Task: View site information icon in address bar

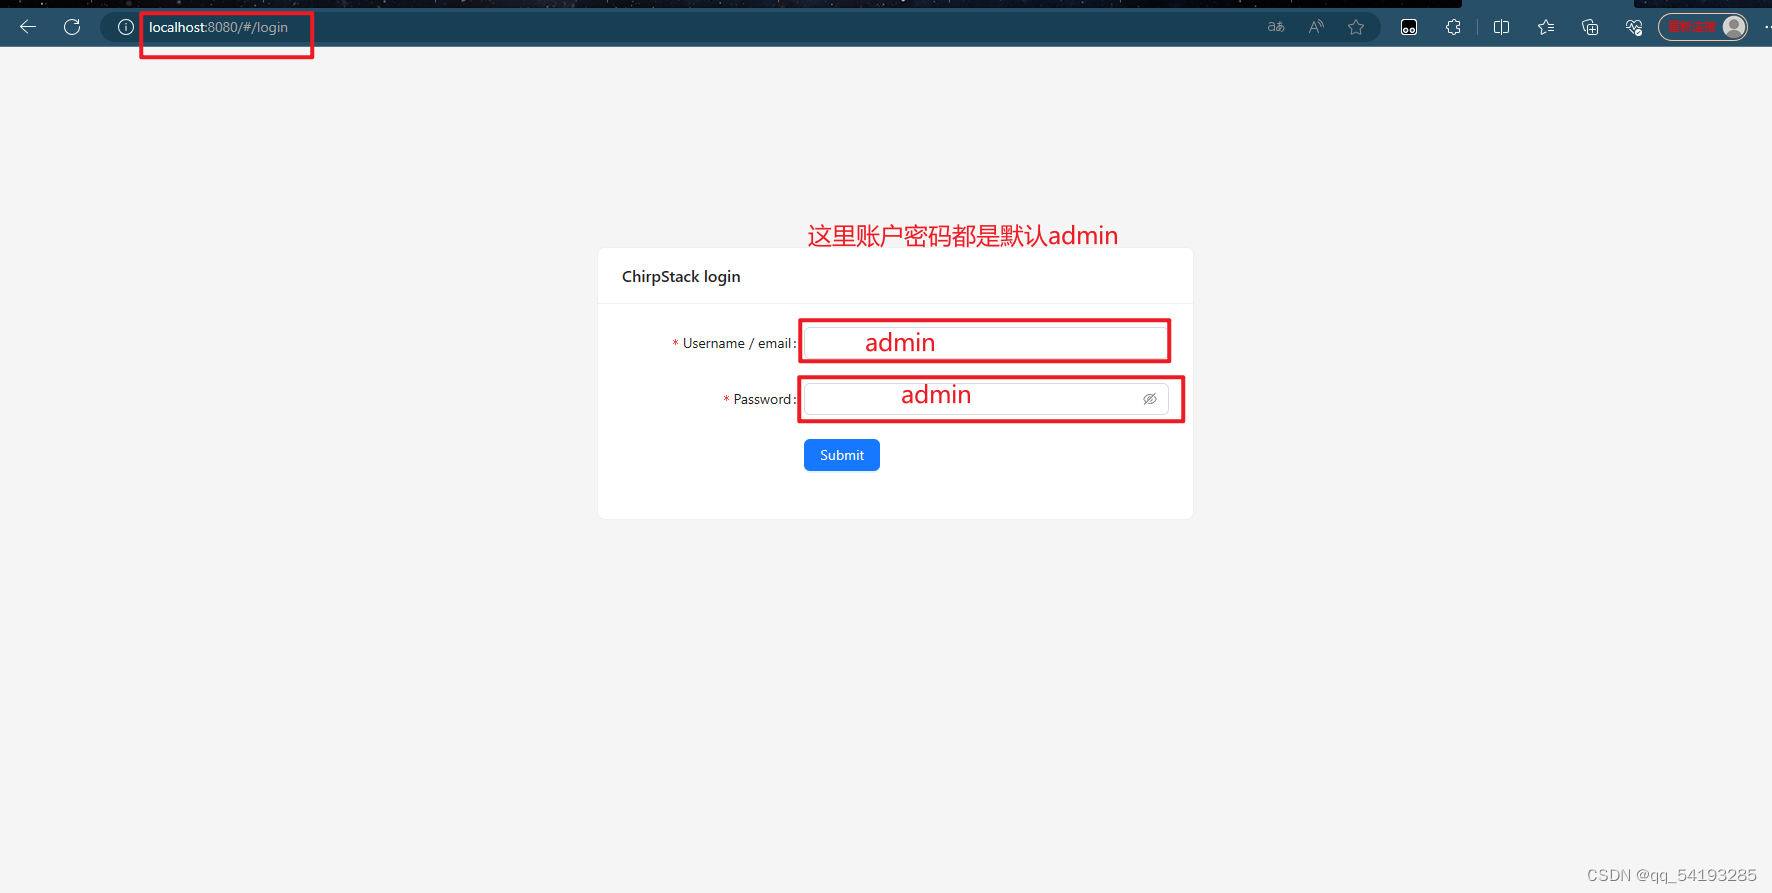Action: tap(126, 27)
